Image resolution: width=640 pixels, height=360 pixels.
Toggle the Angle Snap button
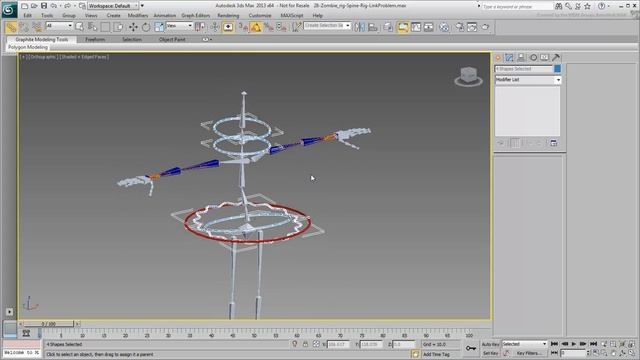[x=256, y=27]
